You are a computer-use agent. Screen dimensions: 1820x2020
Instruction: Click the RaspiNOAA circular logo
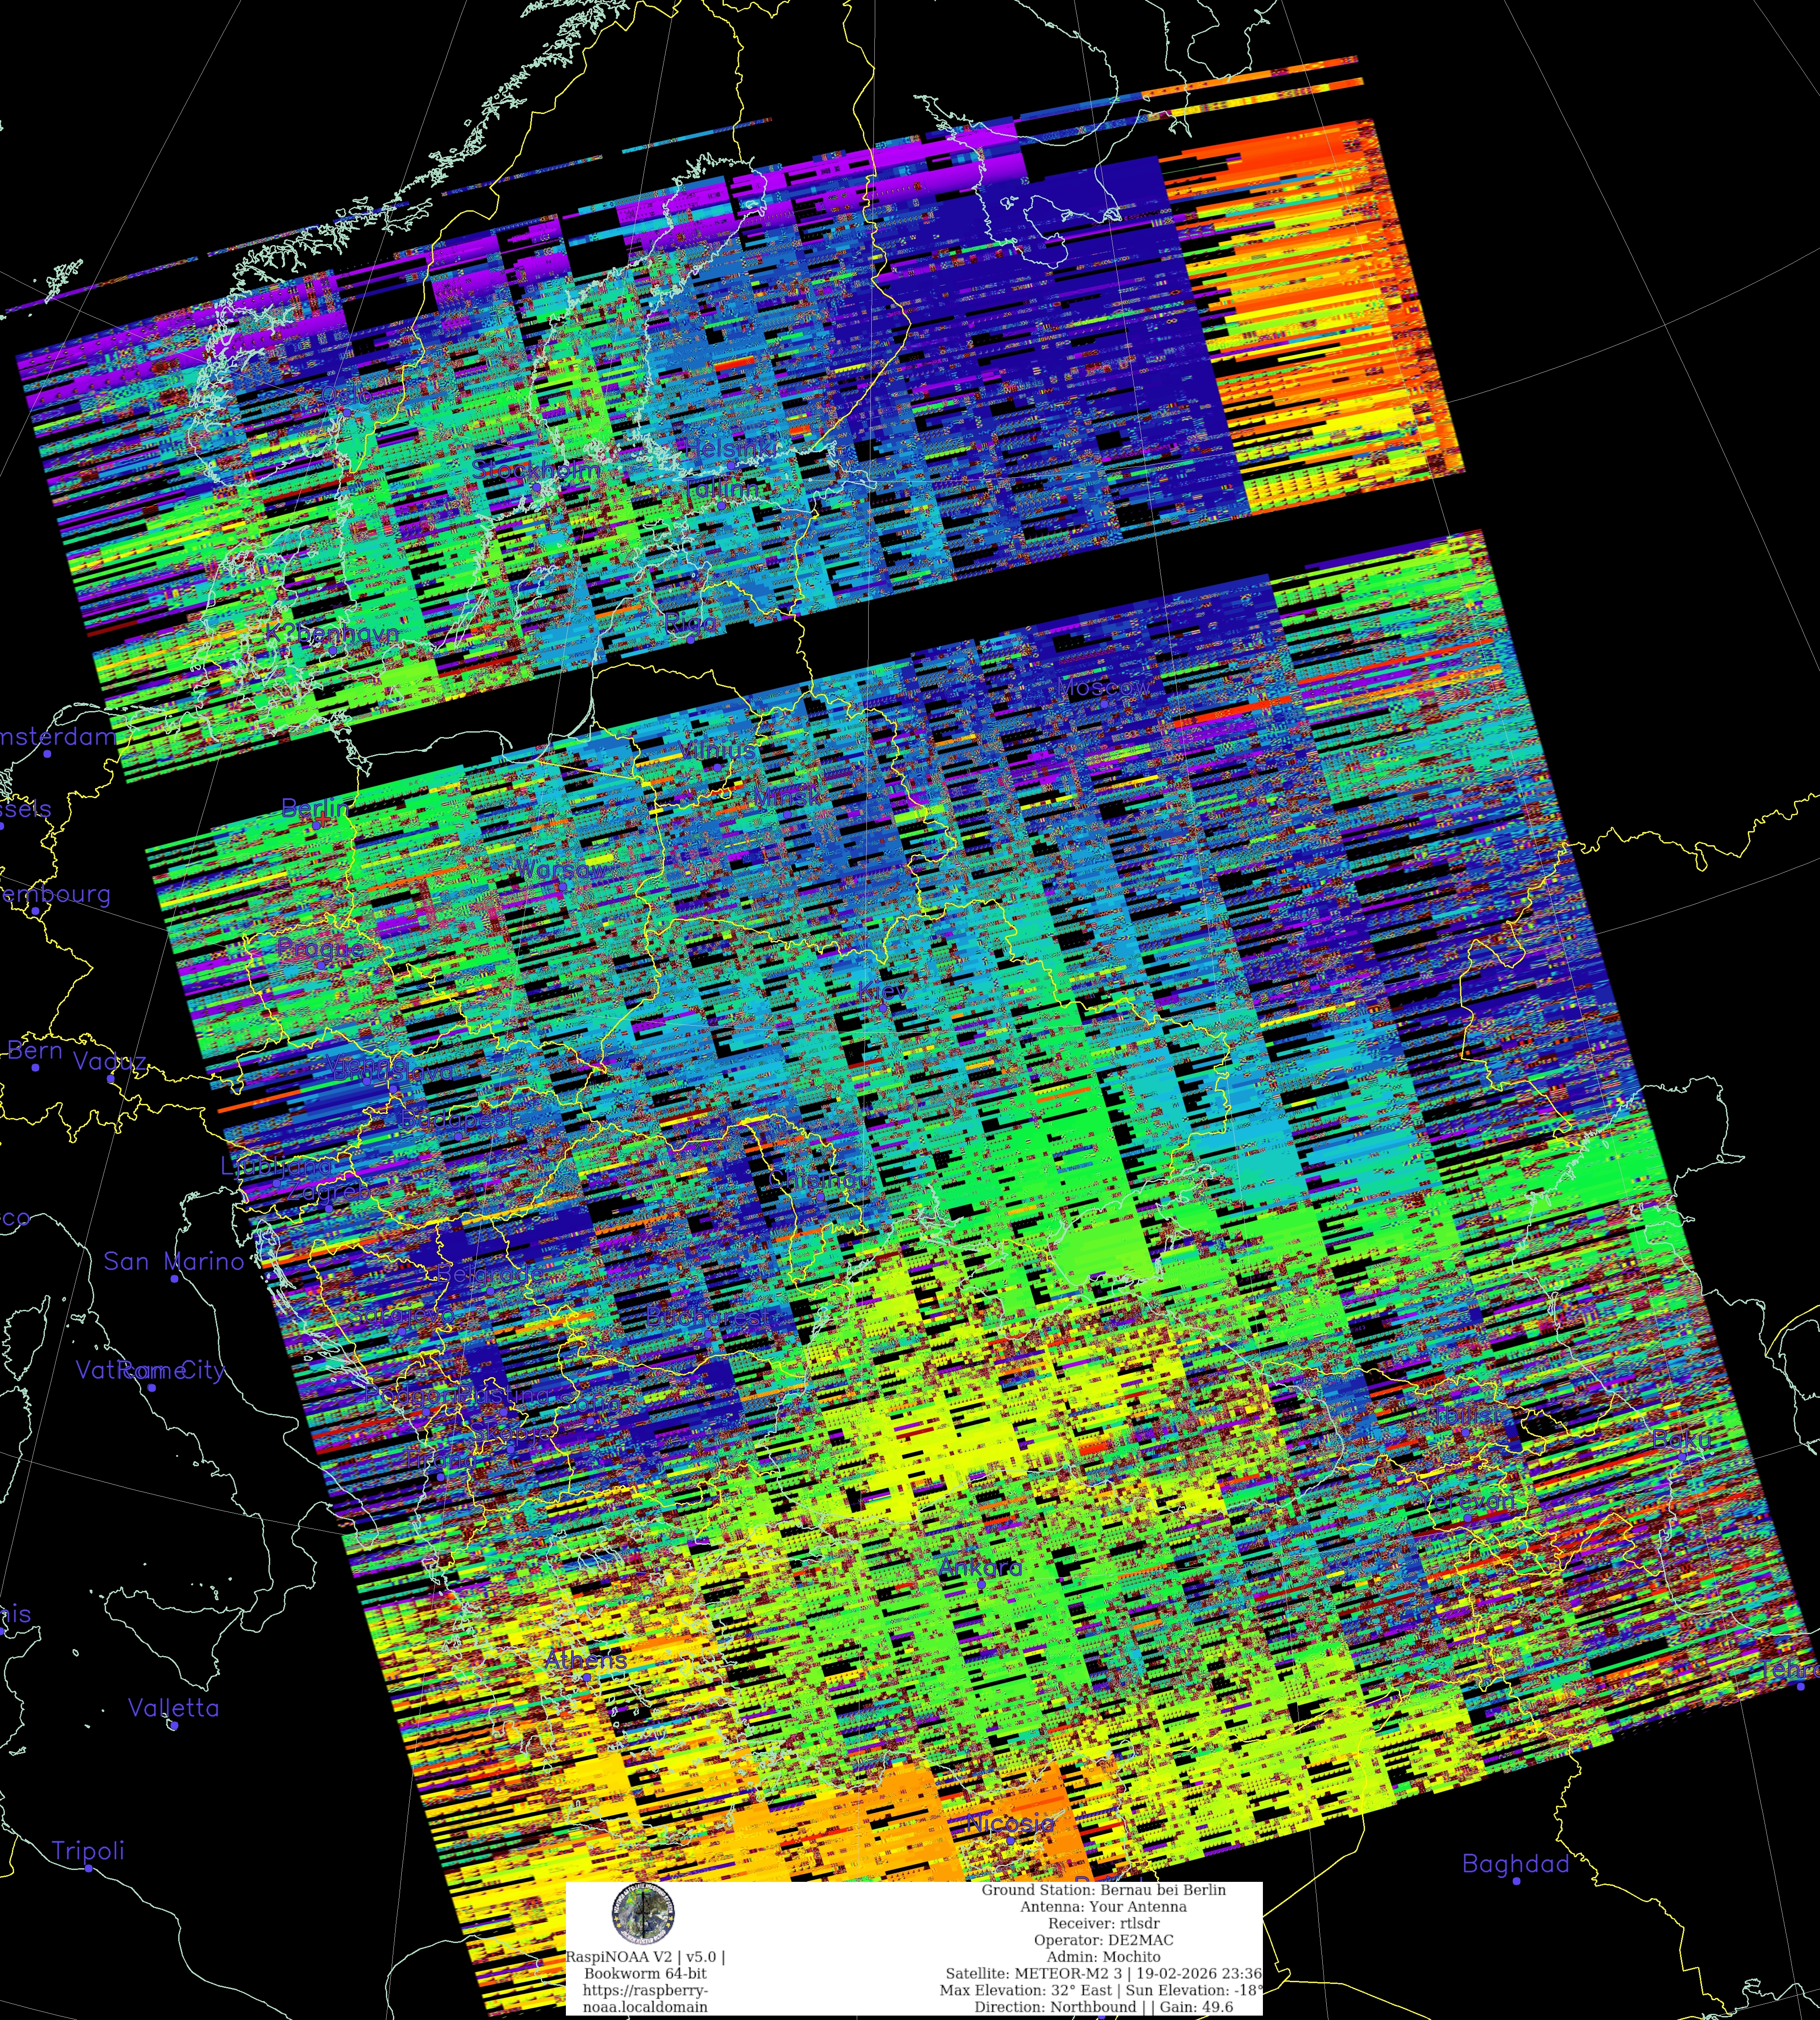tap(643, 1912)
